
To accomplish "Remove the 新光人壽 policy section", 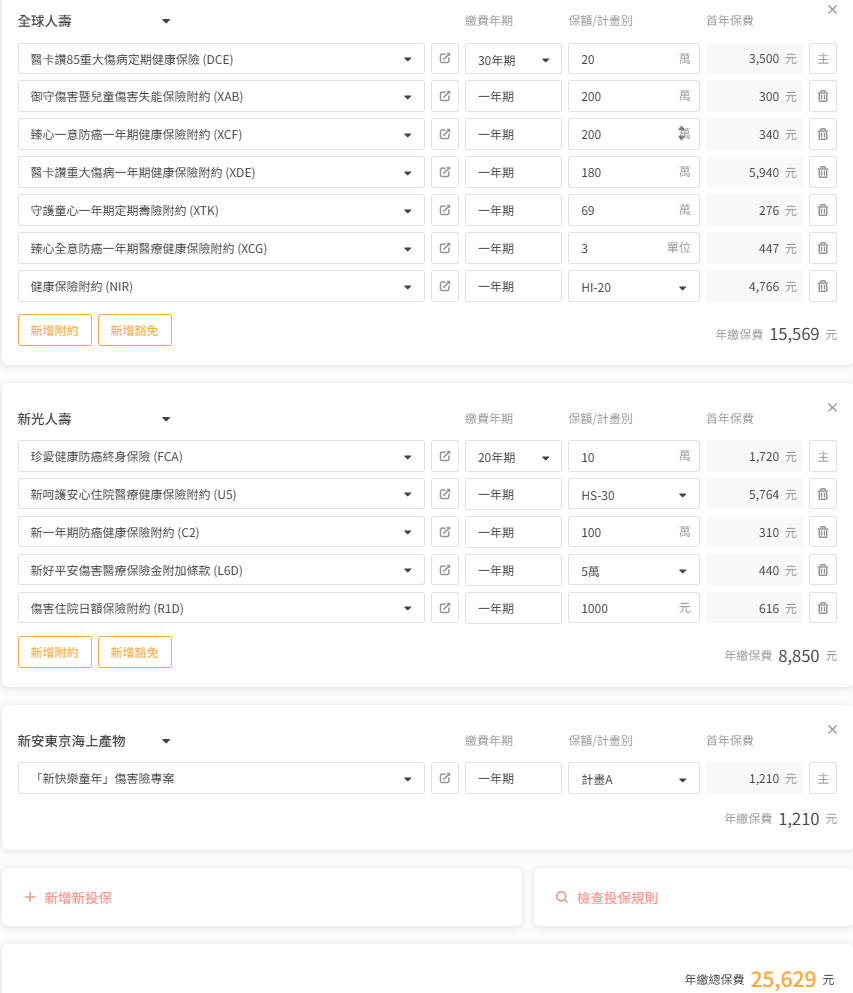I will point(832,407).
